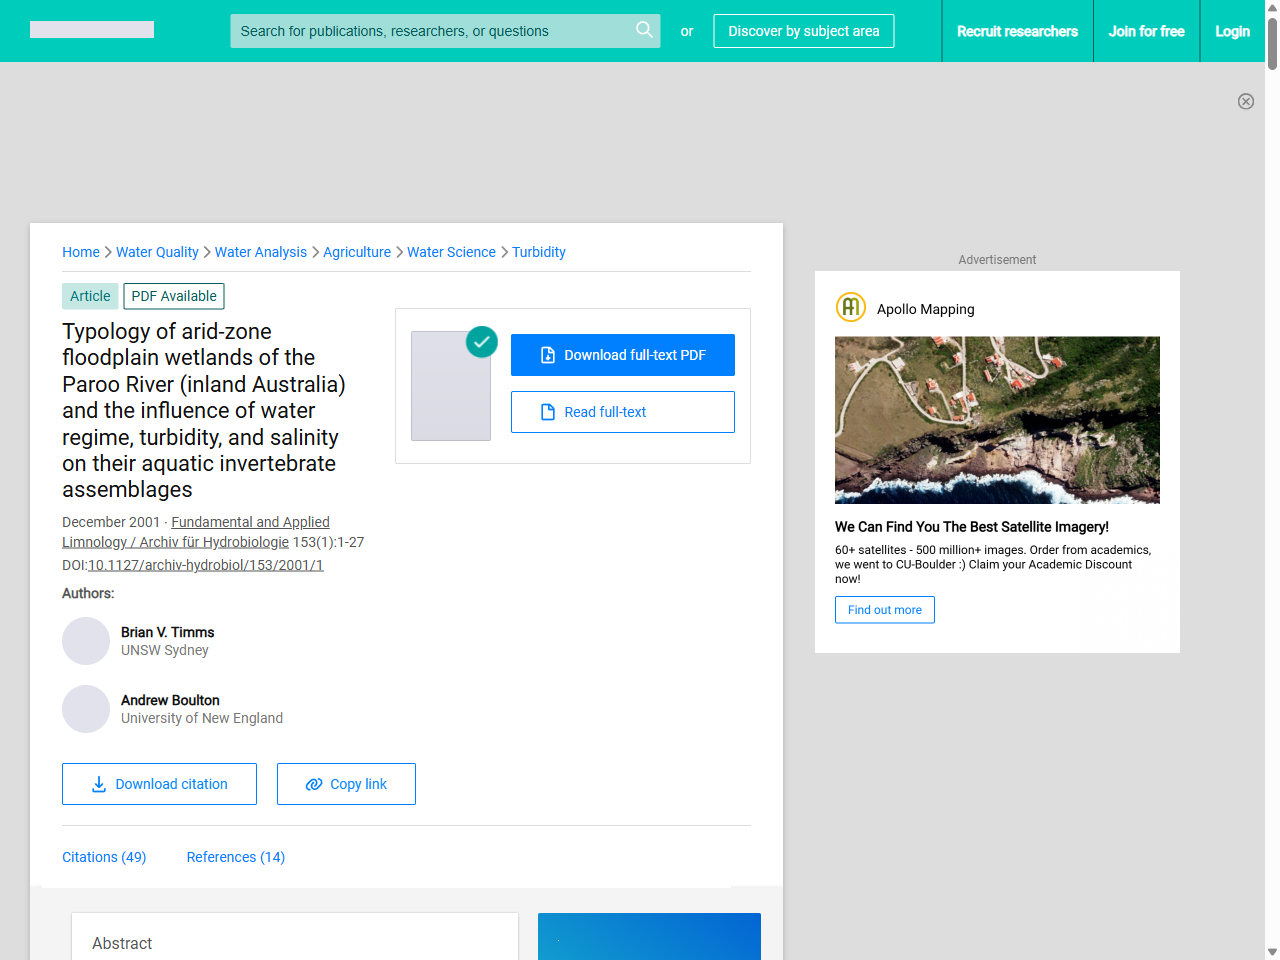This screenshot has height=960, width=1280.
Task: Click the Apollo Mapping logo icon
Action: tap(850, 307)
